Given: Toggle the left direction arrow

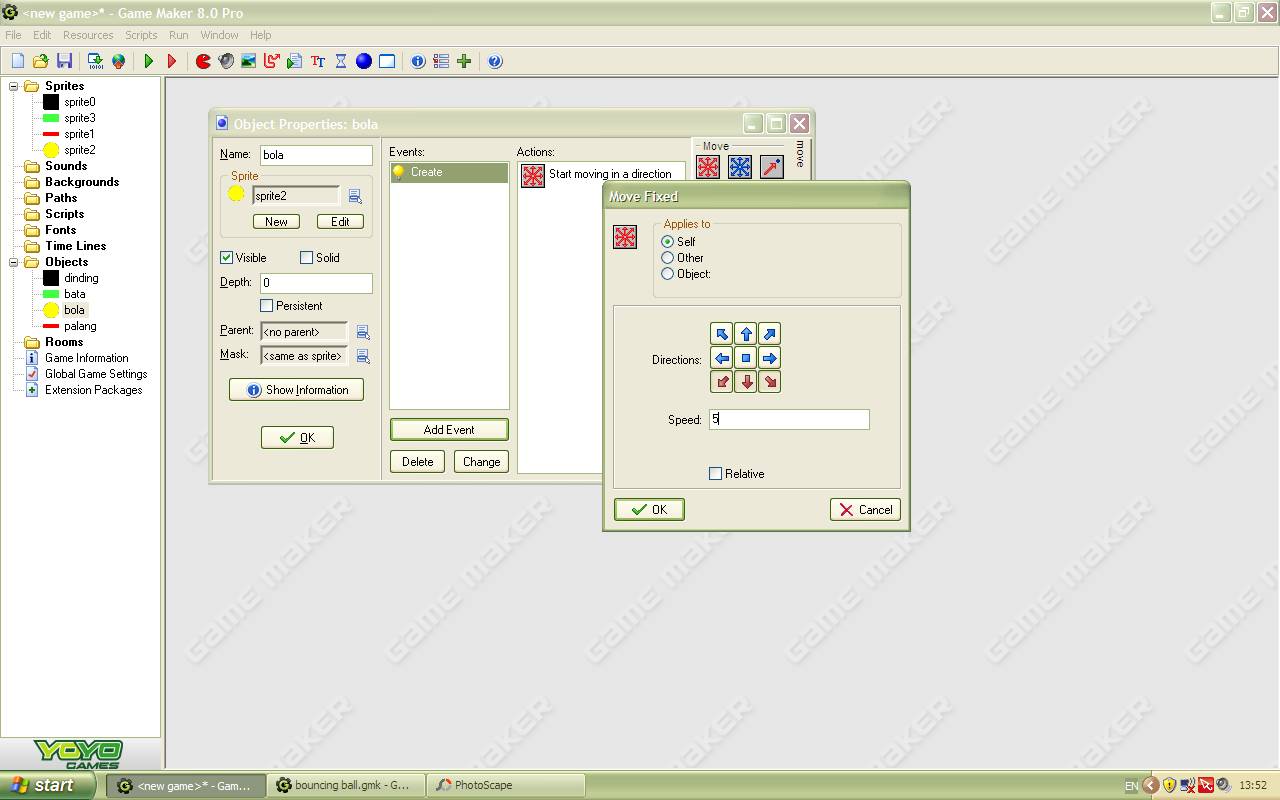Looking at the screenshot, I should point(722,358).
